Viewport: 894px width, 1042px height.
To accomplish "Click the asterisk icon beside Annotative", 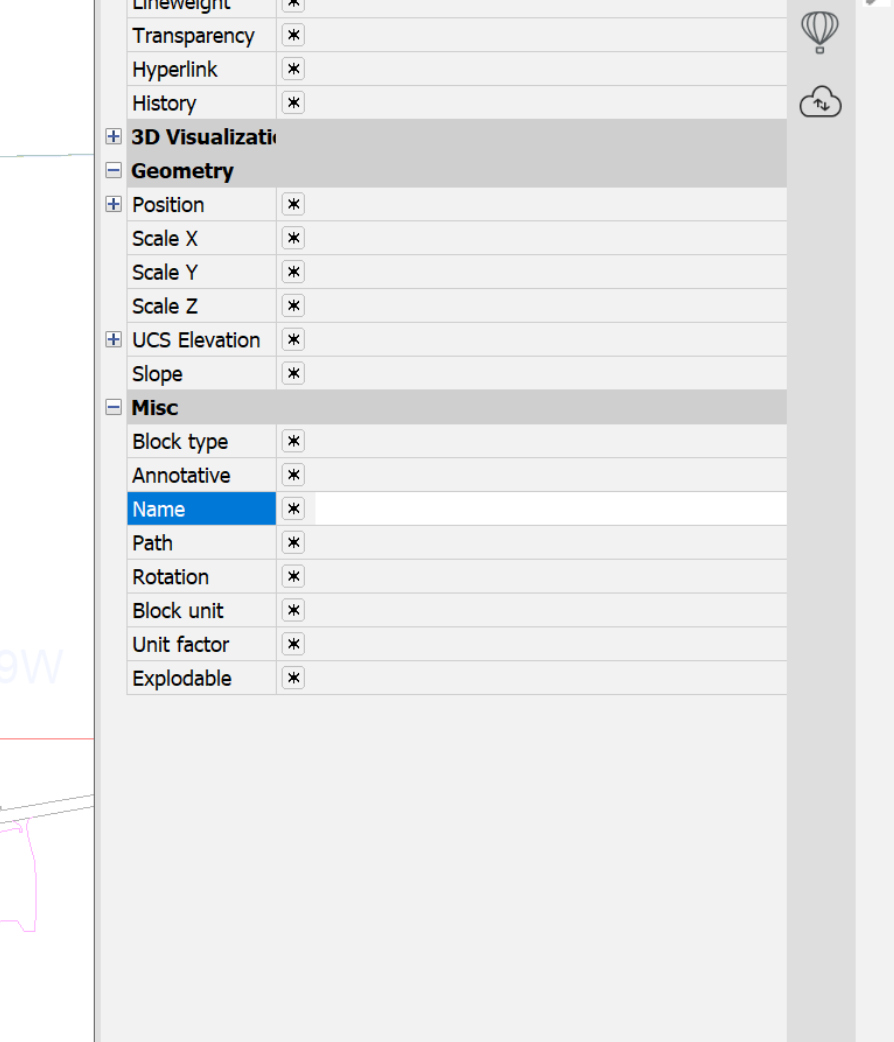I will pyautogui.click(x=293, y=476).
